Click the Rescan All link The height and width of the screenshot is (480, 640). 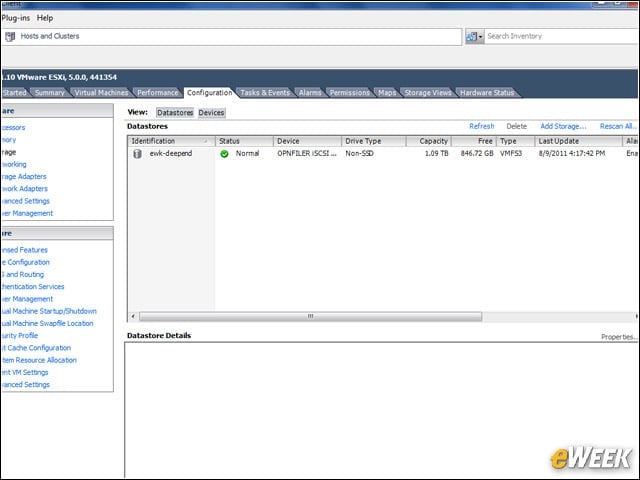tap(618, 126)
